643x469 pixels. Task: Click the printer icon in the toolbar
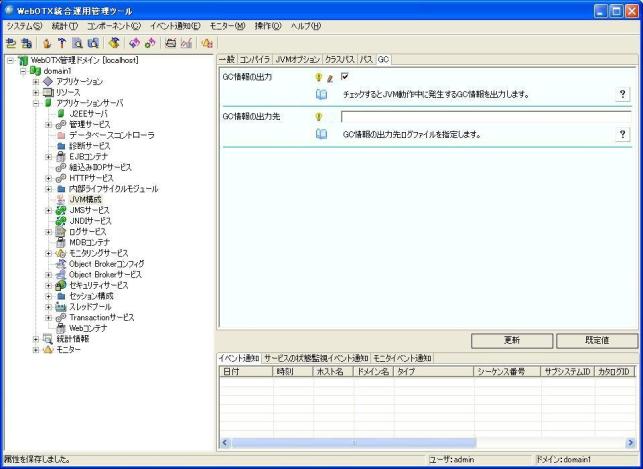coord(171,43)
